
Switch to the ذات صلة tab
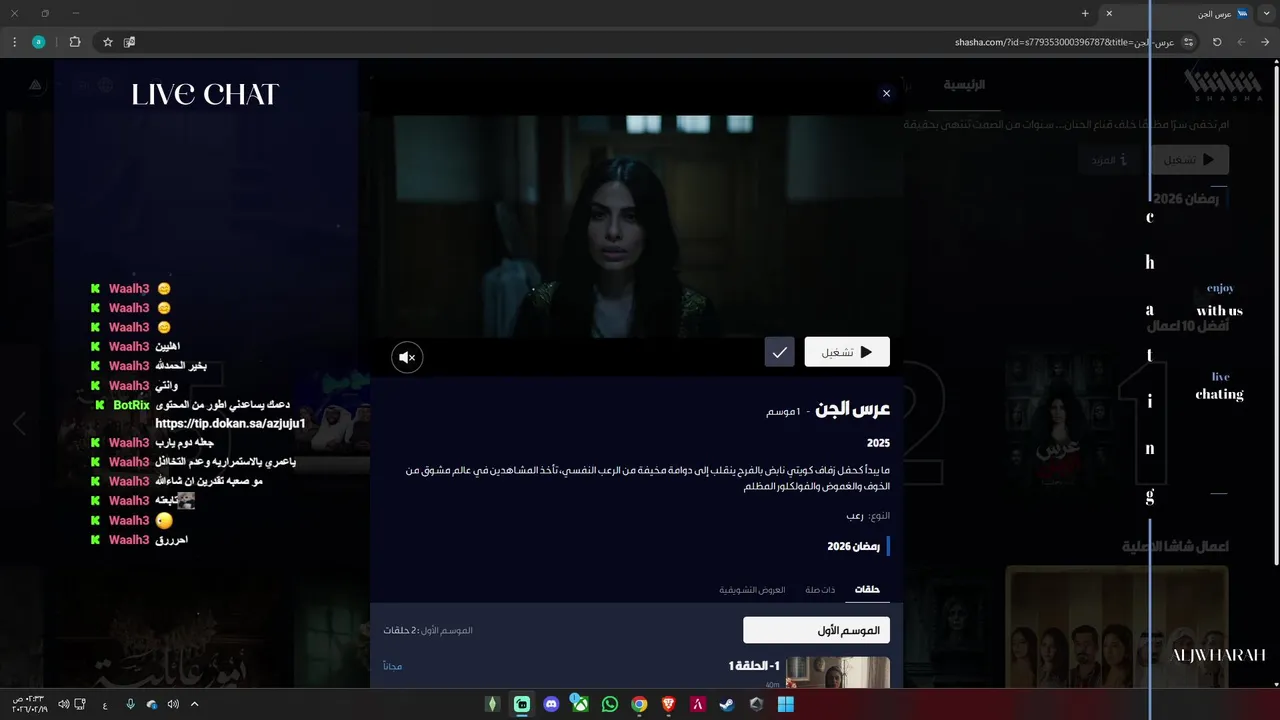pyautogui.click(x=820, y=590)
